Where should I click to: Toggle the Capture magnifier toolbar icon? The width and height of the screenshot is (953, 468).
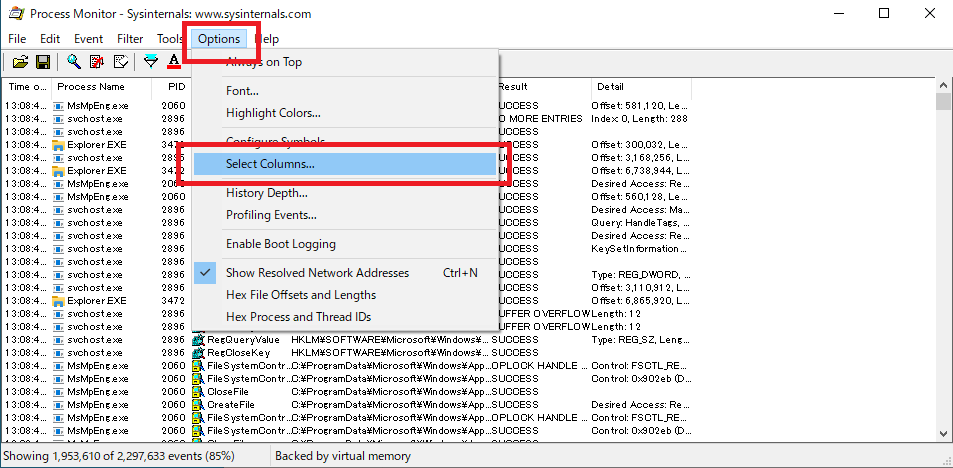[x=74, y=61]
